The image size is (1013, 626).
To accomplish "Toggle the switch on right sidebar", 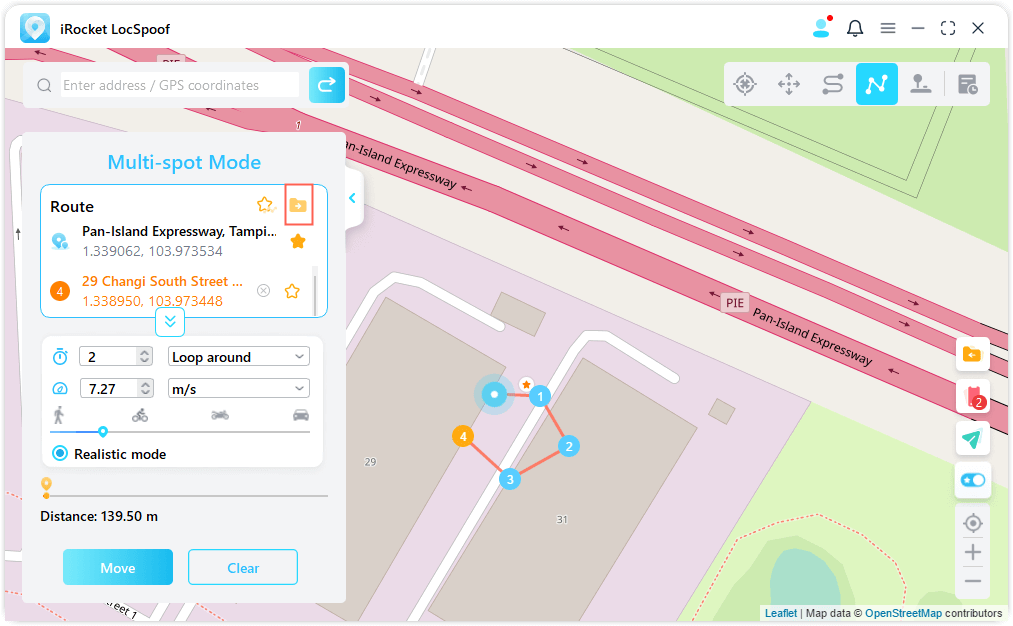I will [972, 481].
